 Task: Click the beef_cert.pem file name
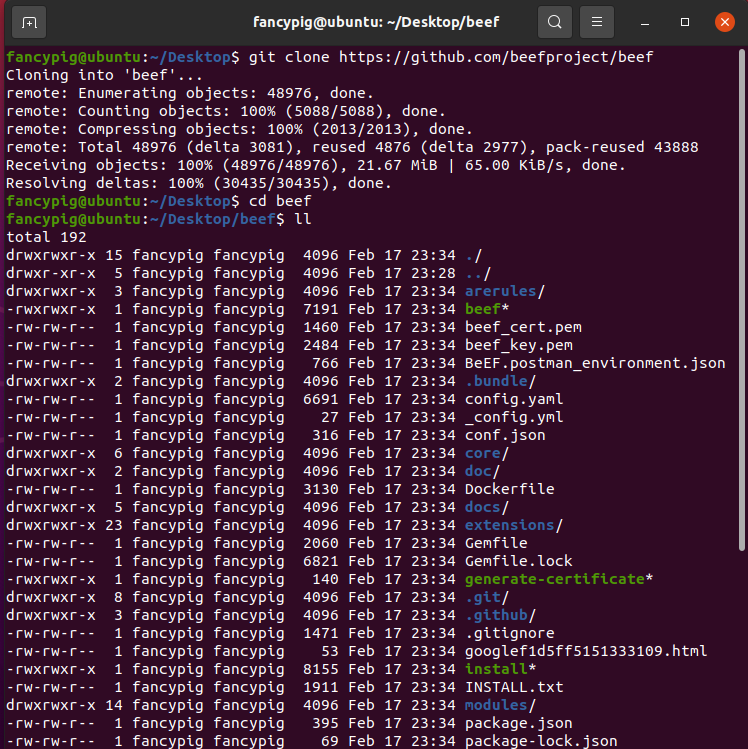tap(523, 327)
